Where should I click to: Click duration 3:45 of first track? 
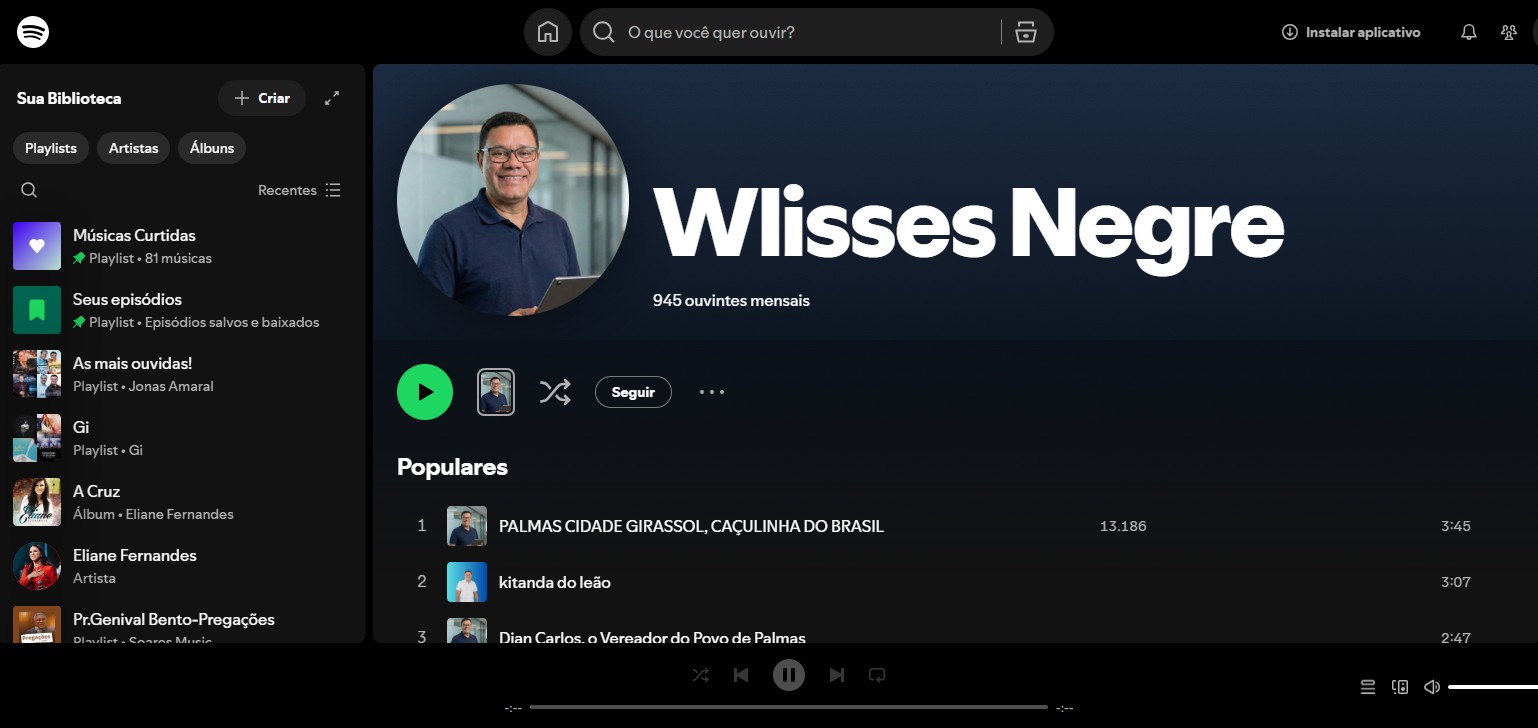click(x=1456, y=526)
